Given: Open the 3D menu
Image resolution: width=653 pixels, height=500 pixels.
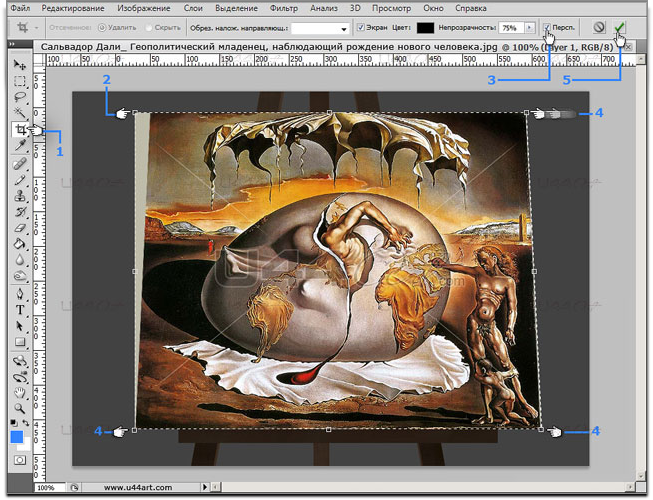Looking at the screenshot, I should pyautogui.click(x=355, y=8).
